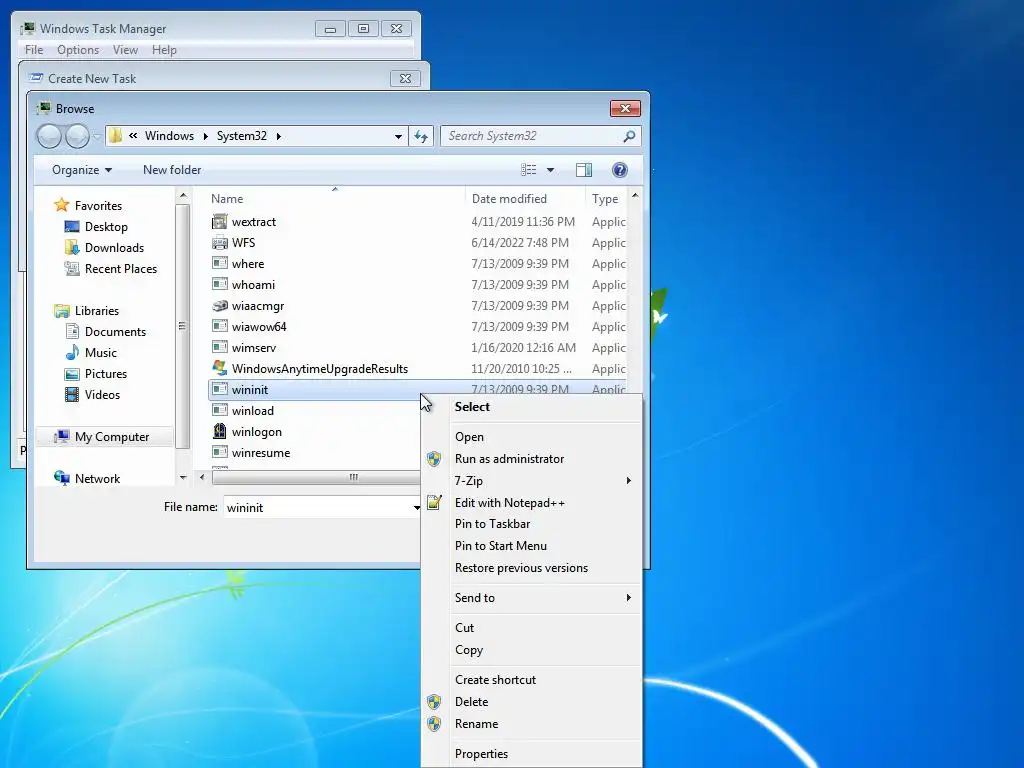Sort by the Name column header

pyautogui.click(x=335, y=199)
